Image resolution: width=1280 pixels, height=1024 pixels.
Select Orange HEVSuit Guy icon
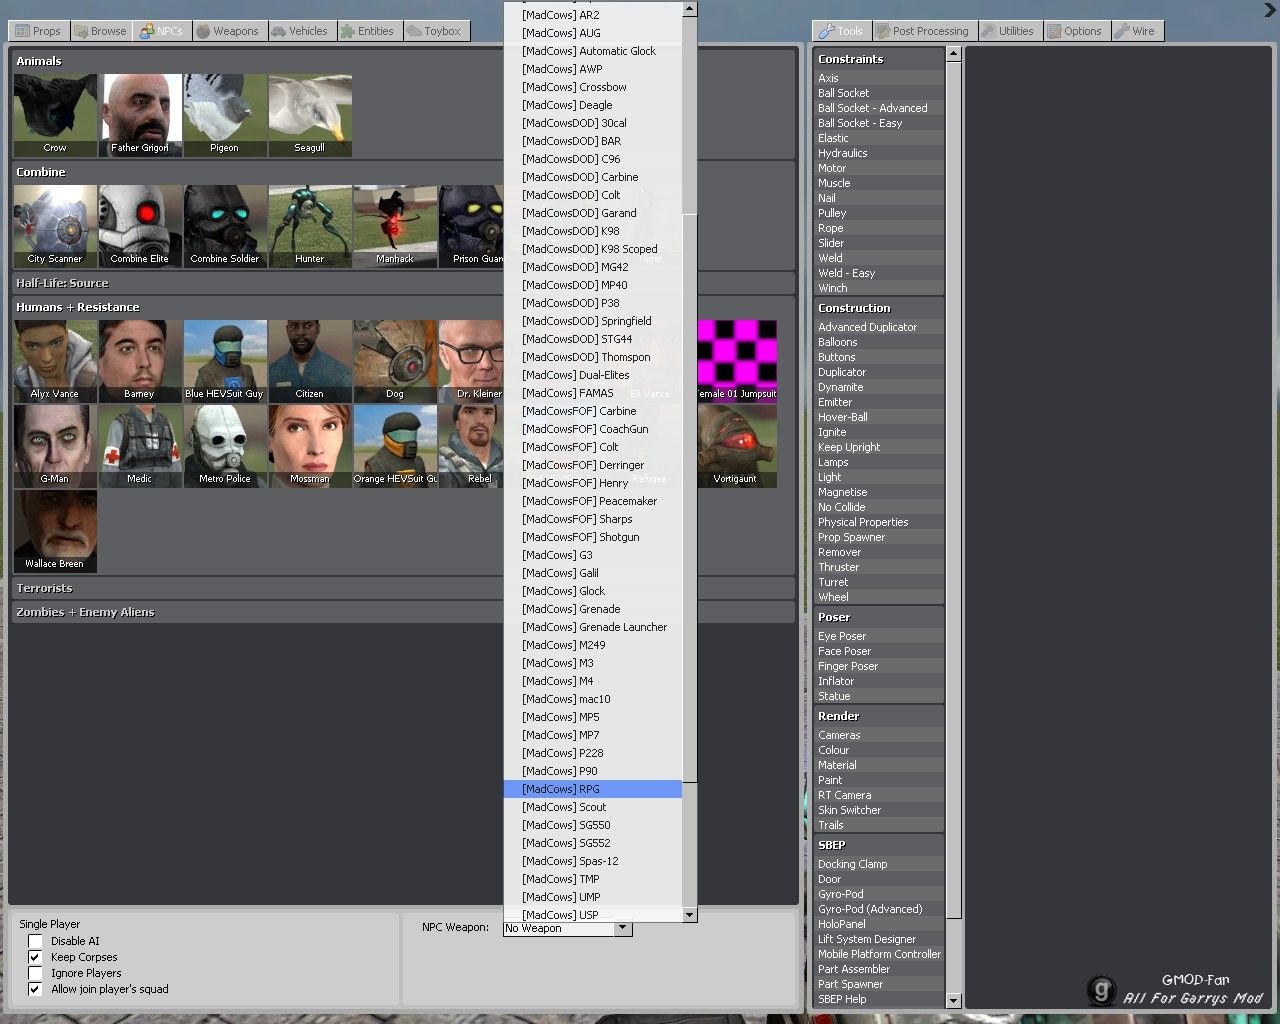tap(395, 446)
